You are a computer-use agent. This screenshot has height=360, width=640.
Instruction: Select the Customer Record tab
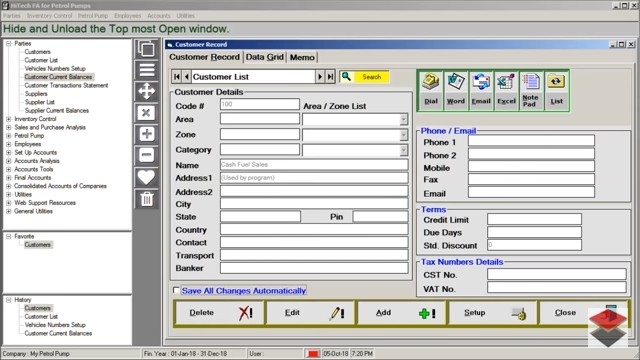pos(204,57)
